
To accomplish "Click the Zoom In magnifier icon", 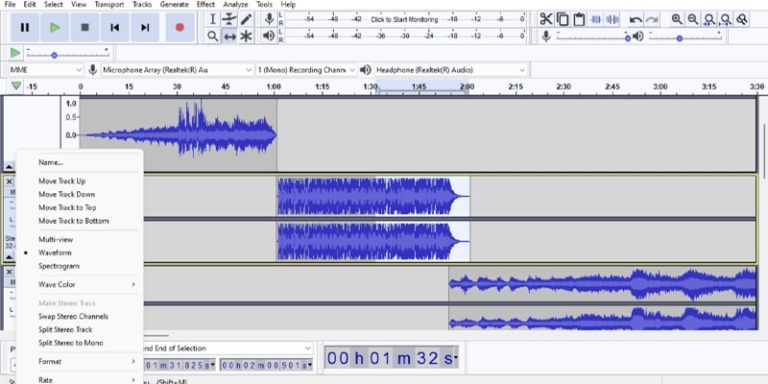I will click(x=676, y=19).
